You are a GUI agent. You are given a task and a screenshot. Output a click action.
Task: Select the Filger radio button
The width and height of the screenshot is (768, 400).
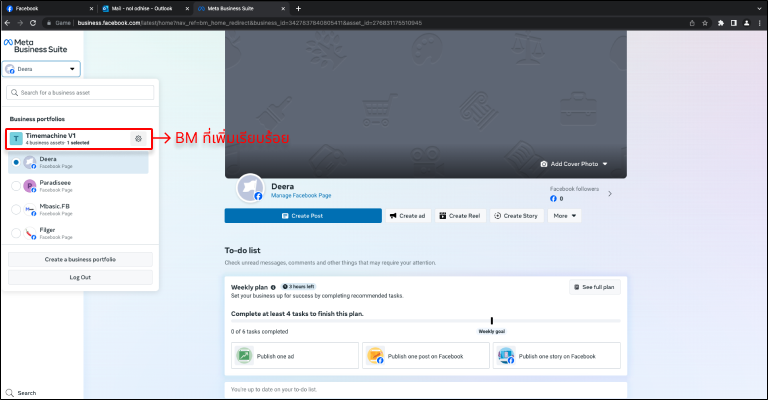(x=16, y=233)
